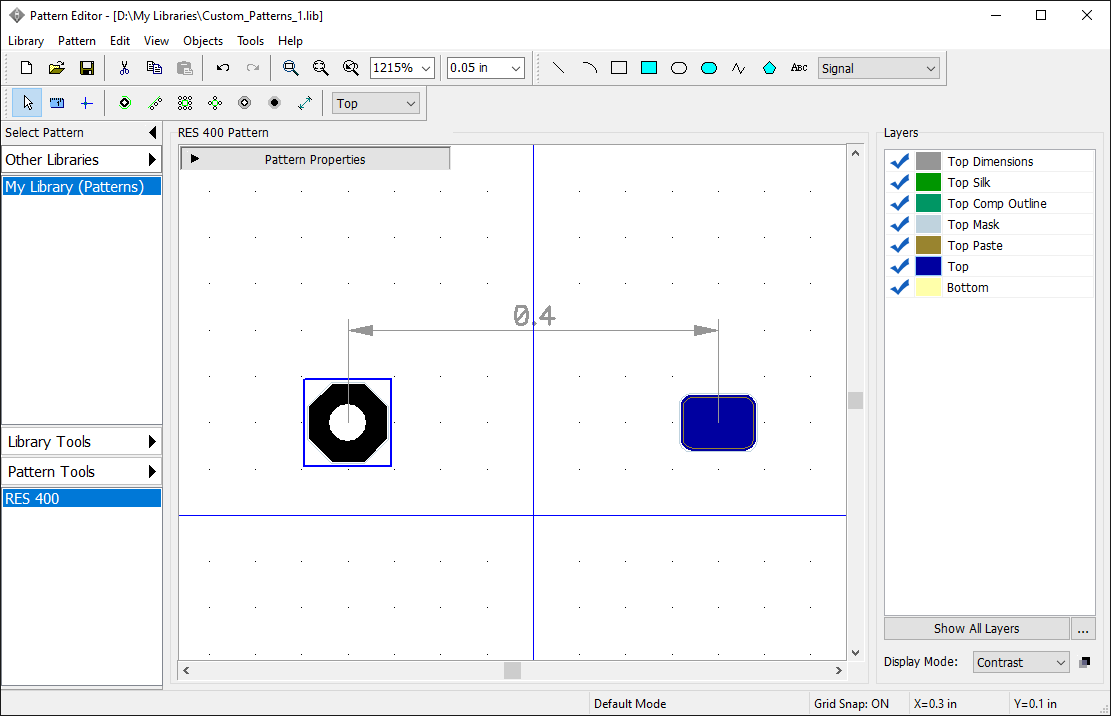1111x716 pixels.
Task: Open the Edit menu
Action: pyautogui.click(x=120, y=41)
